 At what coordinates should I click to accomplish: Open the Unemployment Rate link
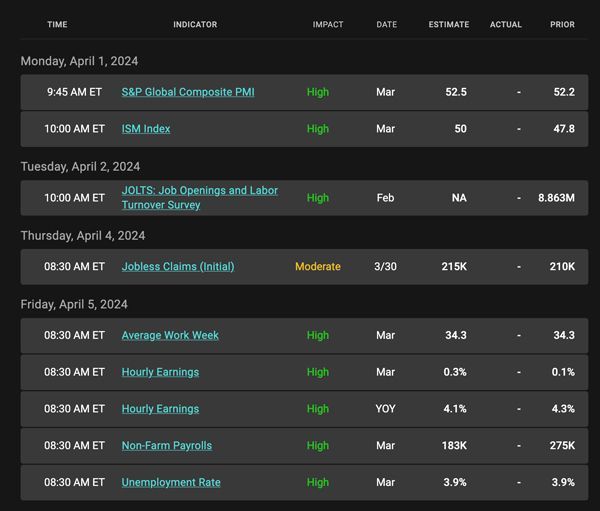coord(171,482)
